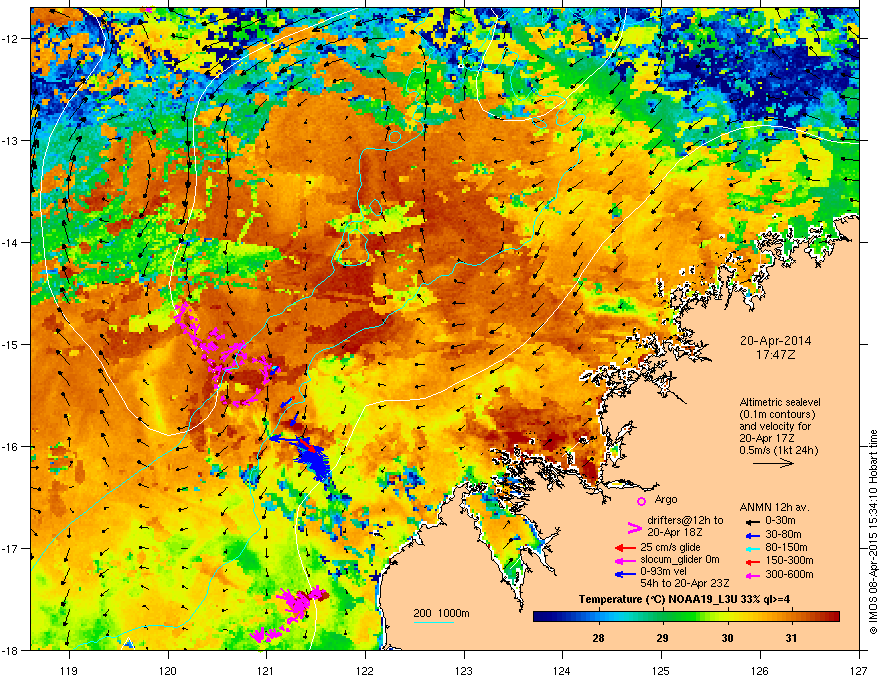
Task: Select the '20-Apr-2014' date text
Action: pos(775,341)
